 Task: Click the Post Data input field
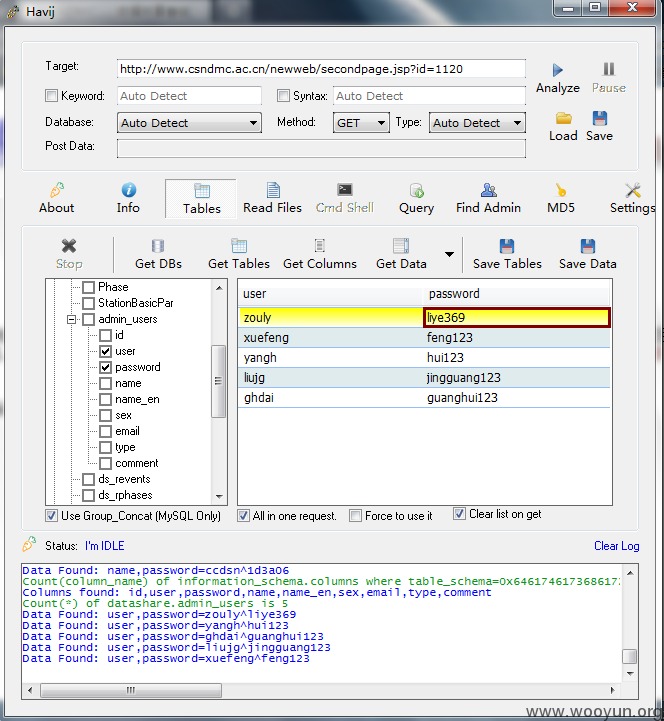pos(321,148)
